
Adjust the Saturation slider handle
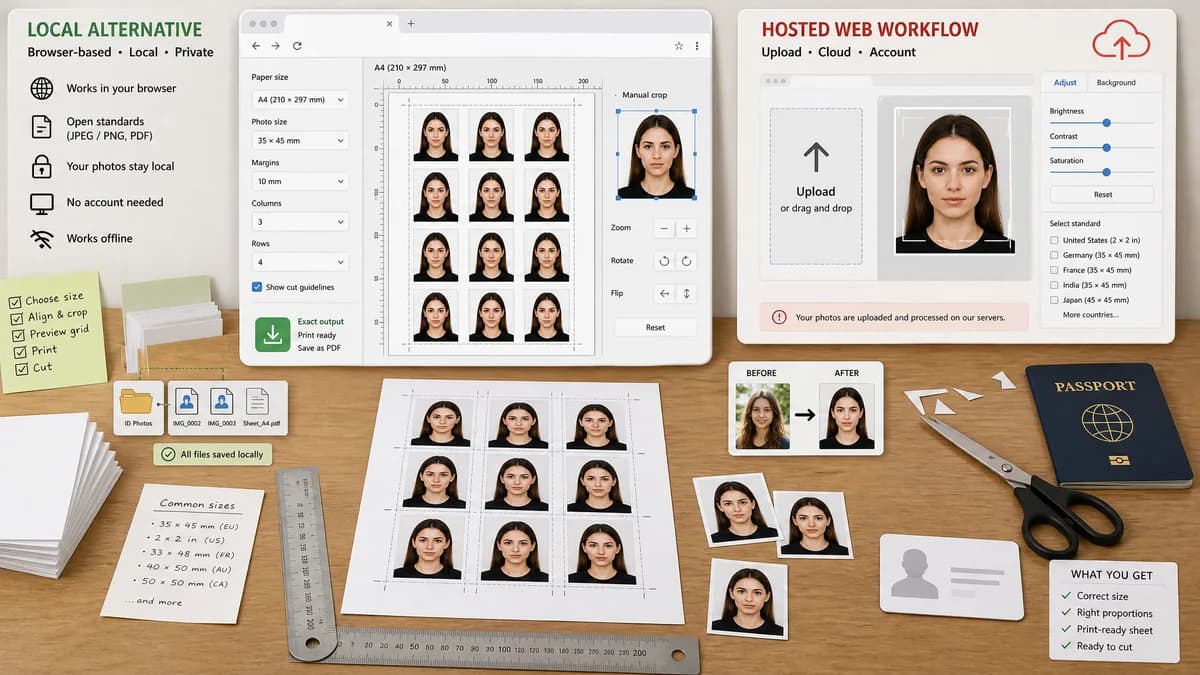click(x=1106, y=172)
